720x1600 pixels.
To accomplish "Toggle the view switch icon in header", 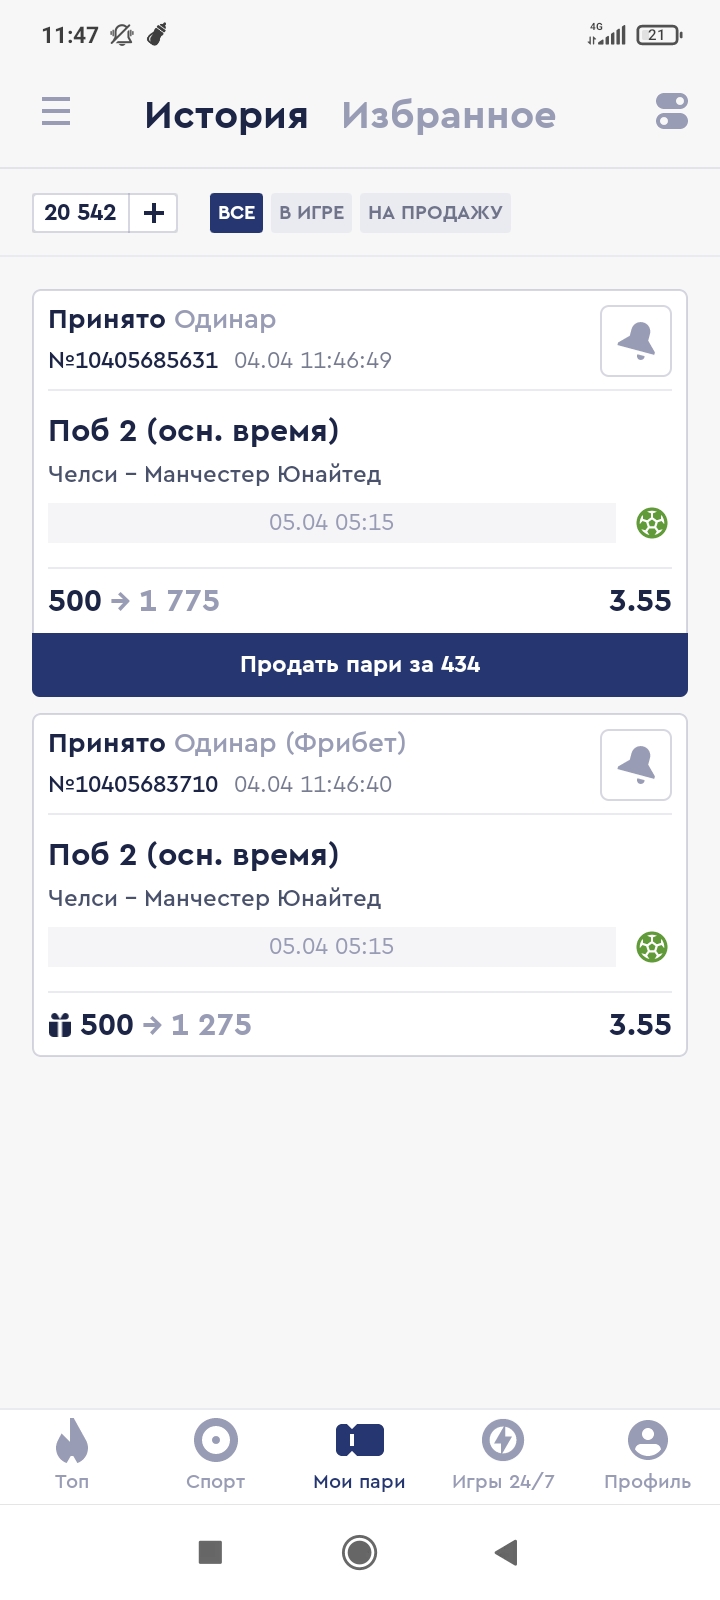I will 672,111.
